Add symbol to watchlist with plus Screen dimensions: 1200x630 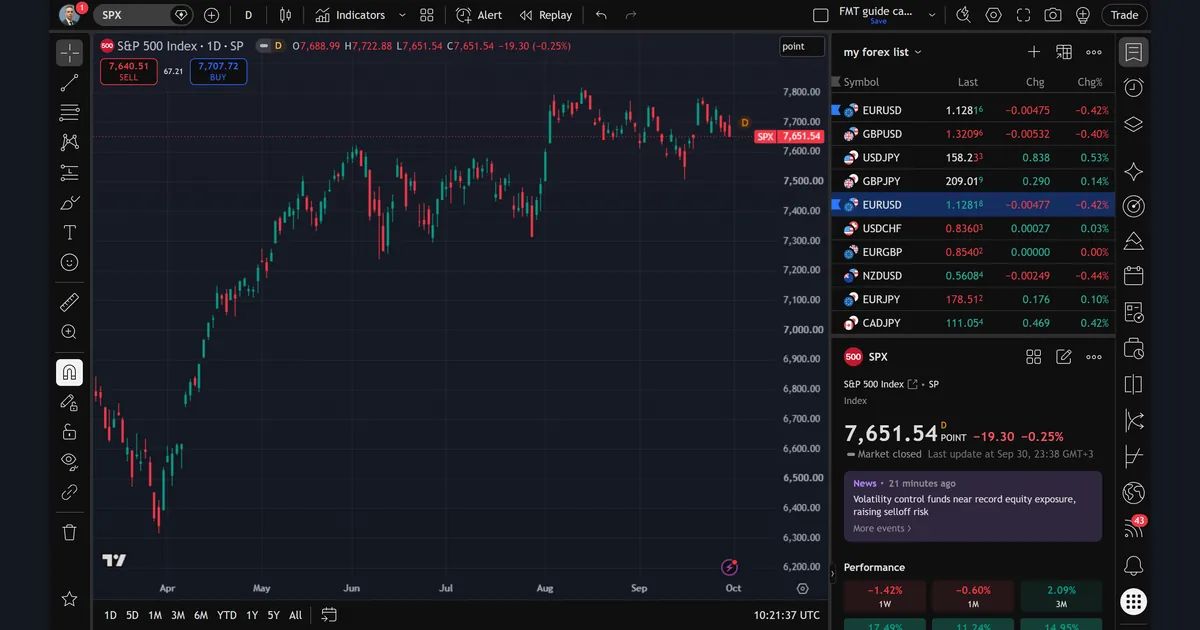1034,52
